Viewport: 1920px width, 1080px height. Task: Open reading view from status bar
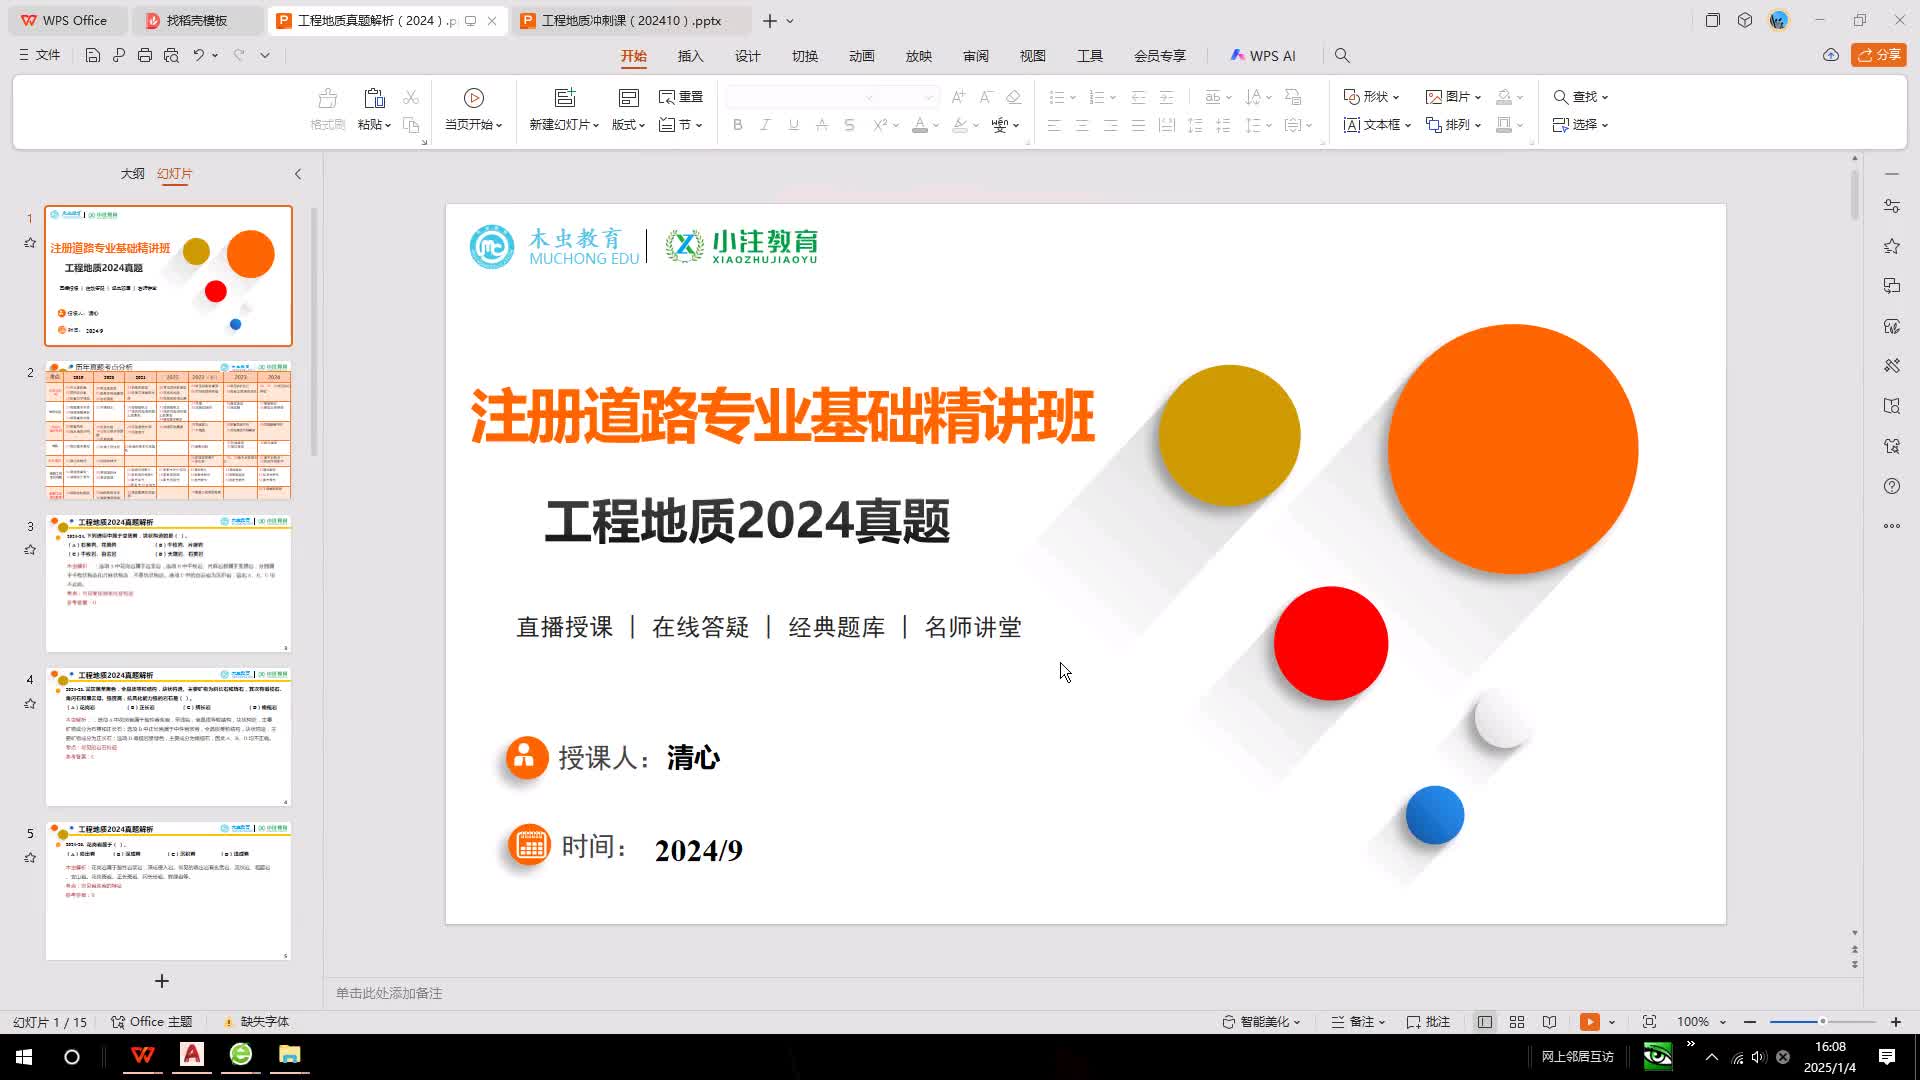[x=1549, y=1022]
